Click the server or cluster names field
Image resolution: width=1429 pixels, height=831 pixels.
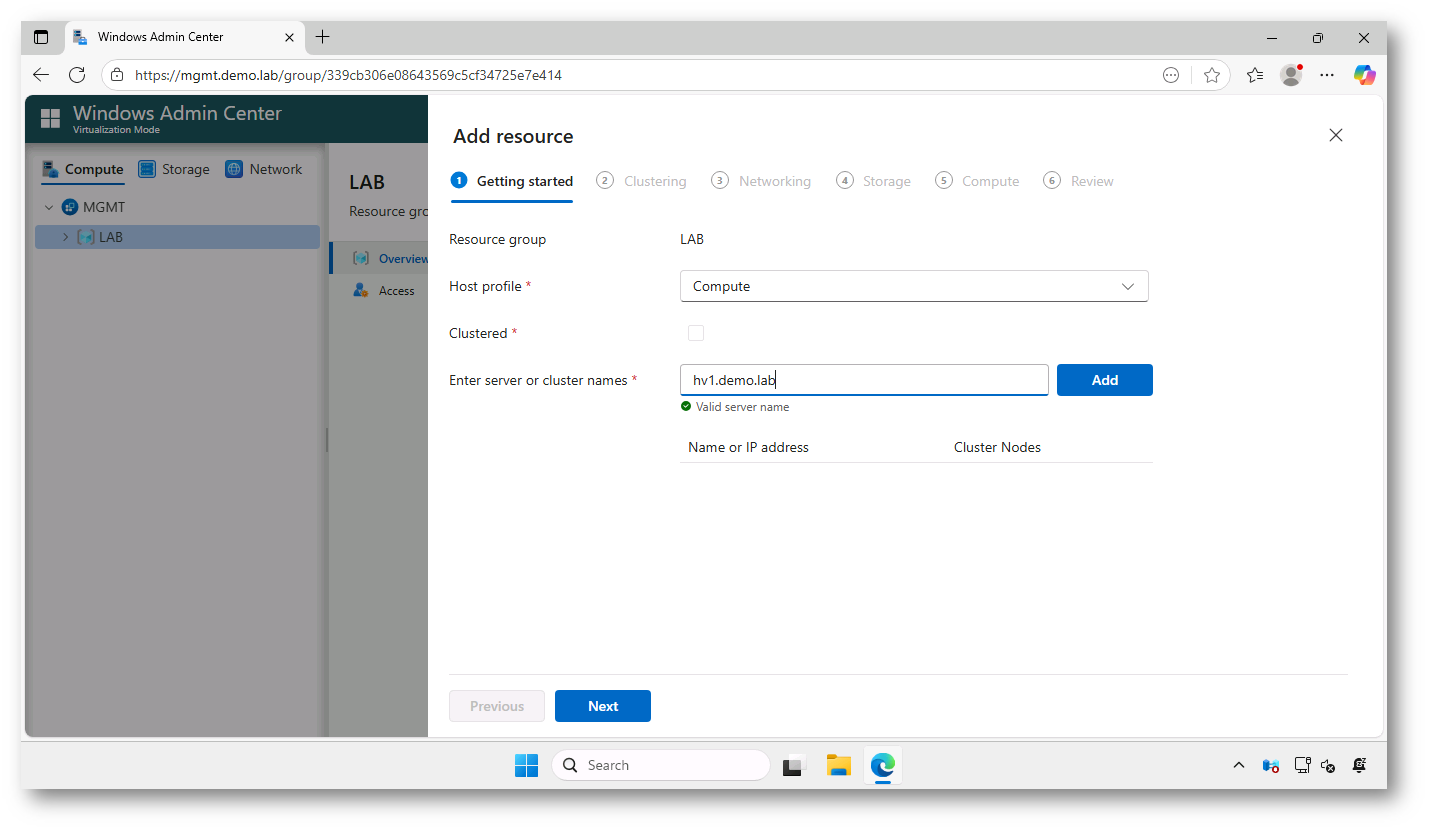(863, 380)
